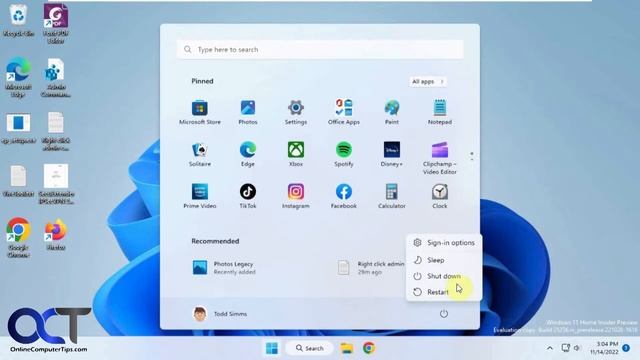The image size is (640, 360).
Task: Choose Sleep from the power menu
Action: pyautogui.click(x=444, y=260)
